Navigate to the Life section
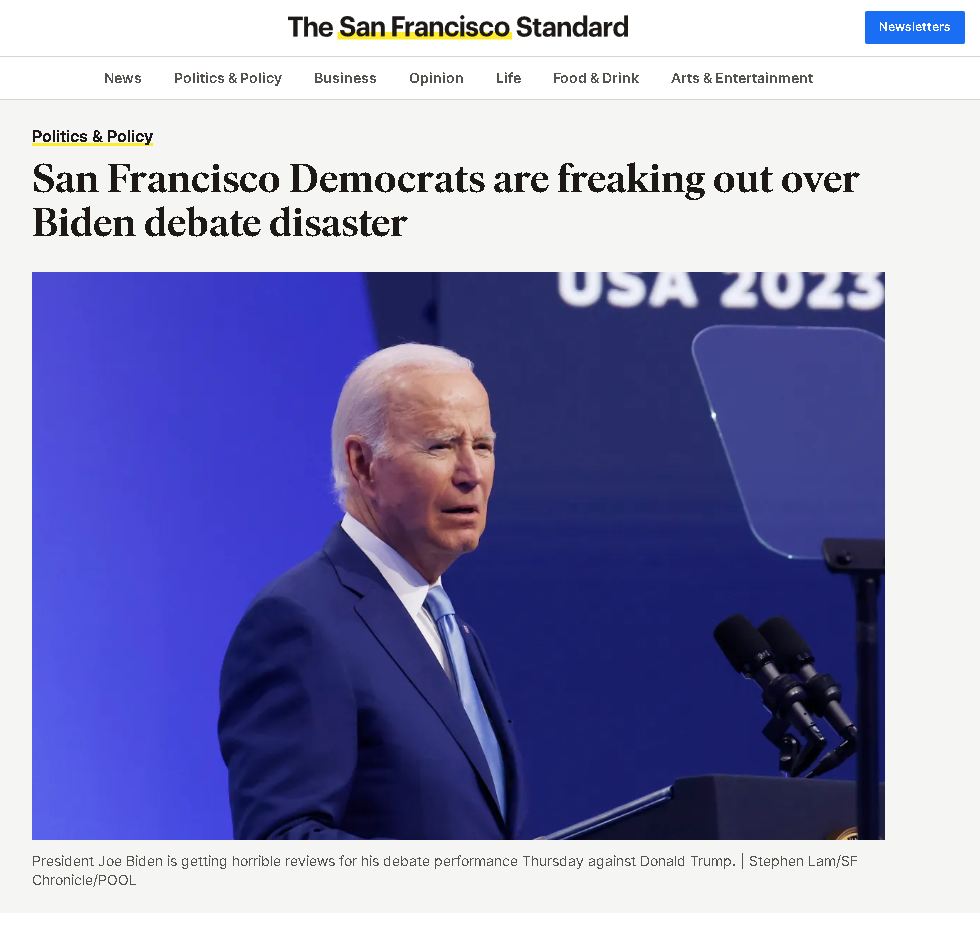Screen dimensions: 980x925 (x=508, y=78)
